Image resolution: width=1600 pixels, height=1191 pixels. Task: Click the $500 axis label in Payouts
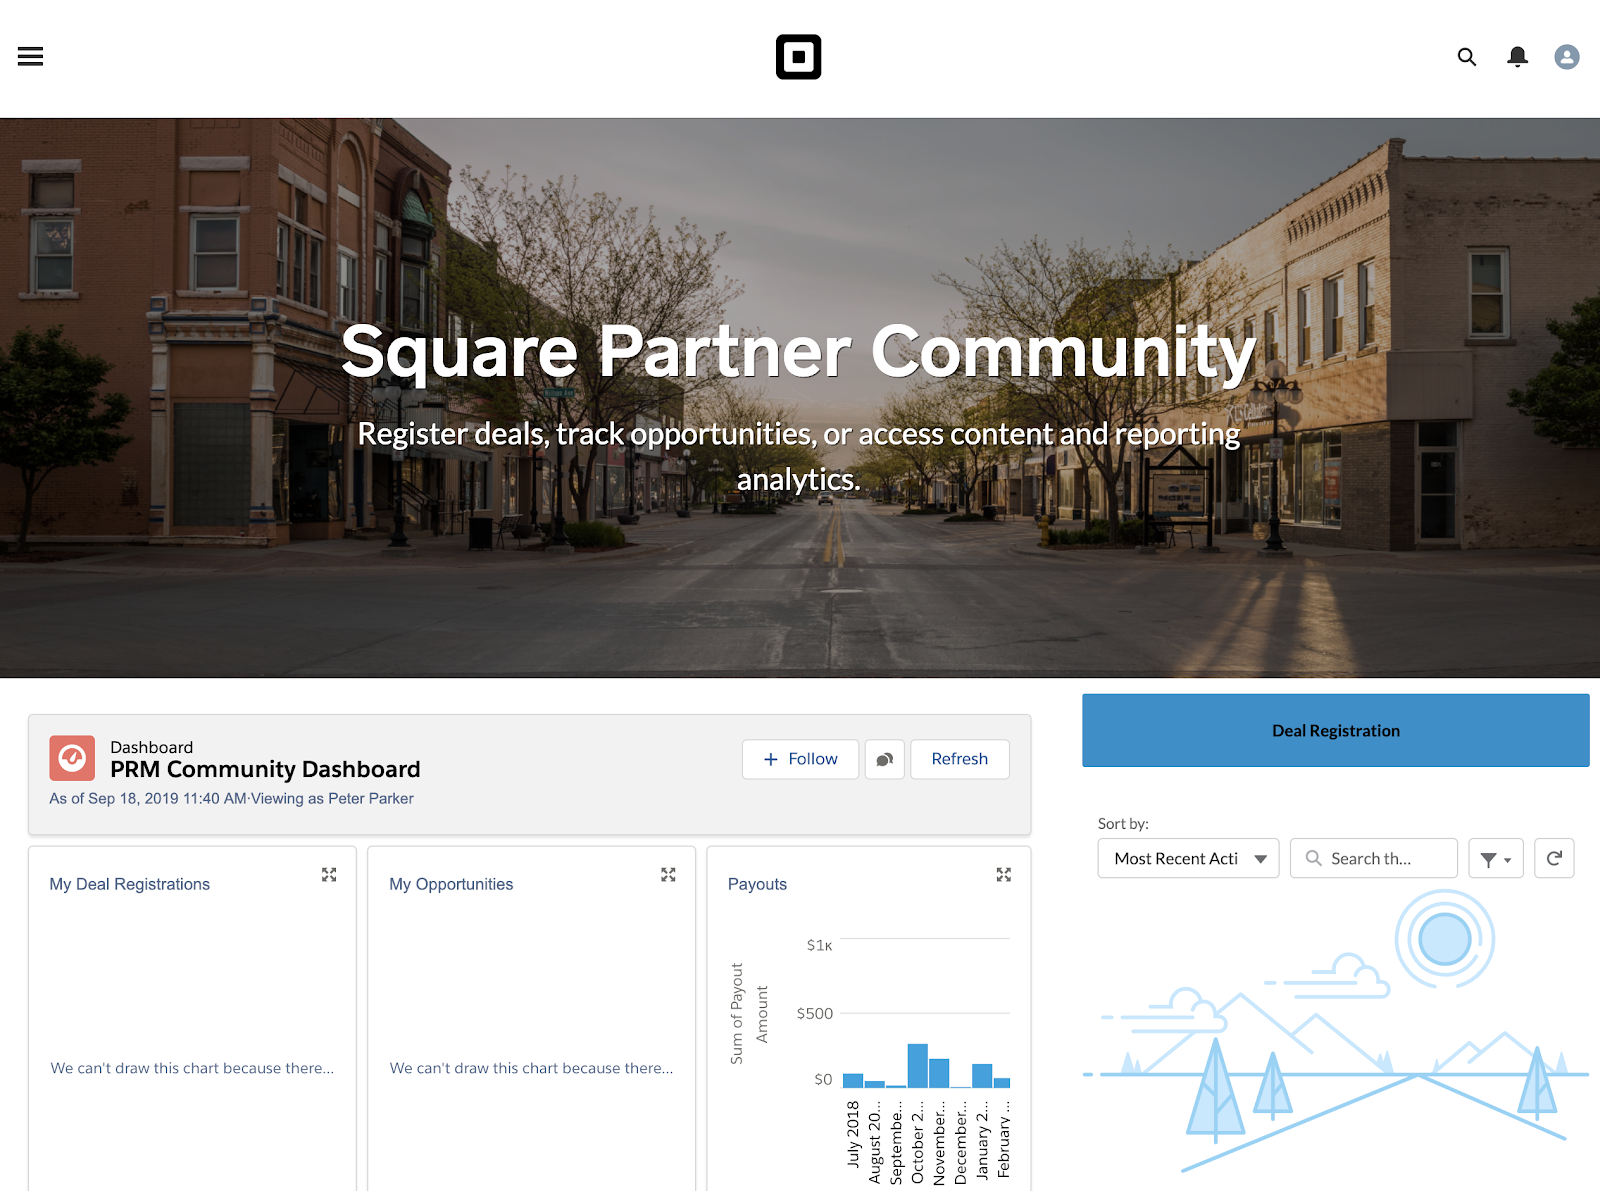point(814,1013)
